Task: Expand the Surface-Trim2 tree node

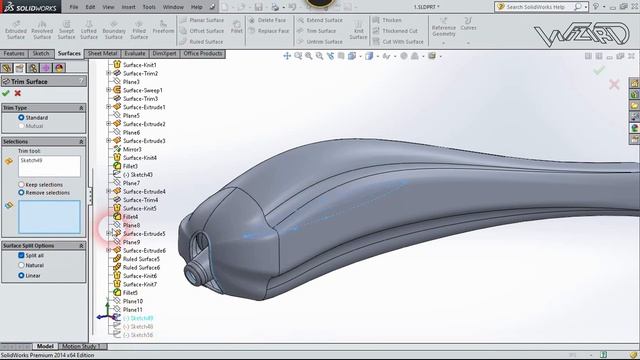Action: [x=109, y=73]
